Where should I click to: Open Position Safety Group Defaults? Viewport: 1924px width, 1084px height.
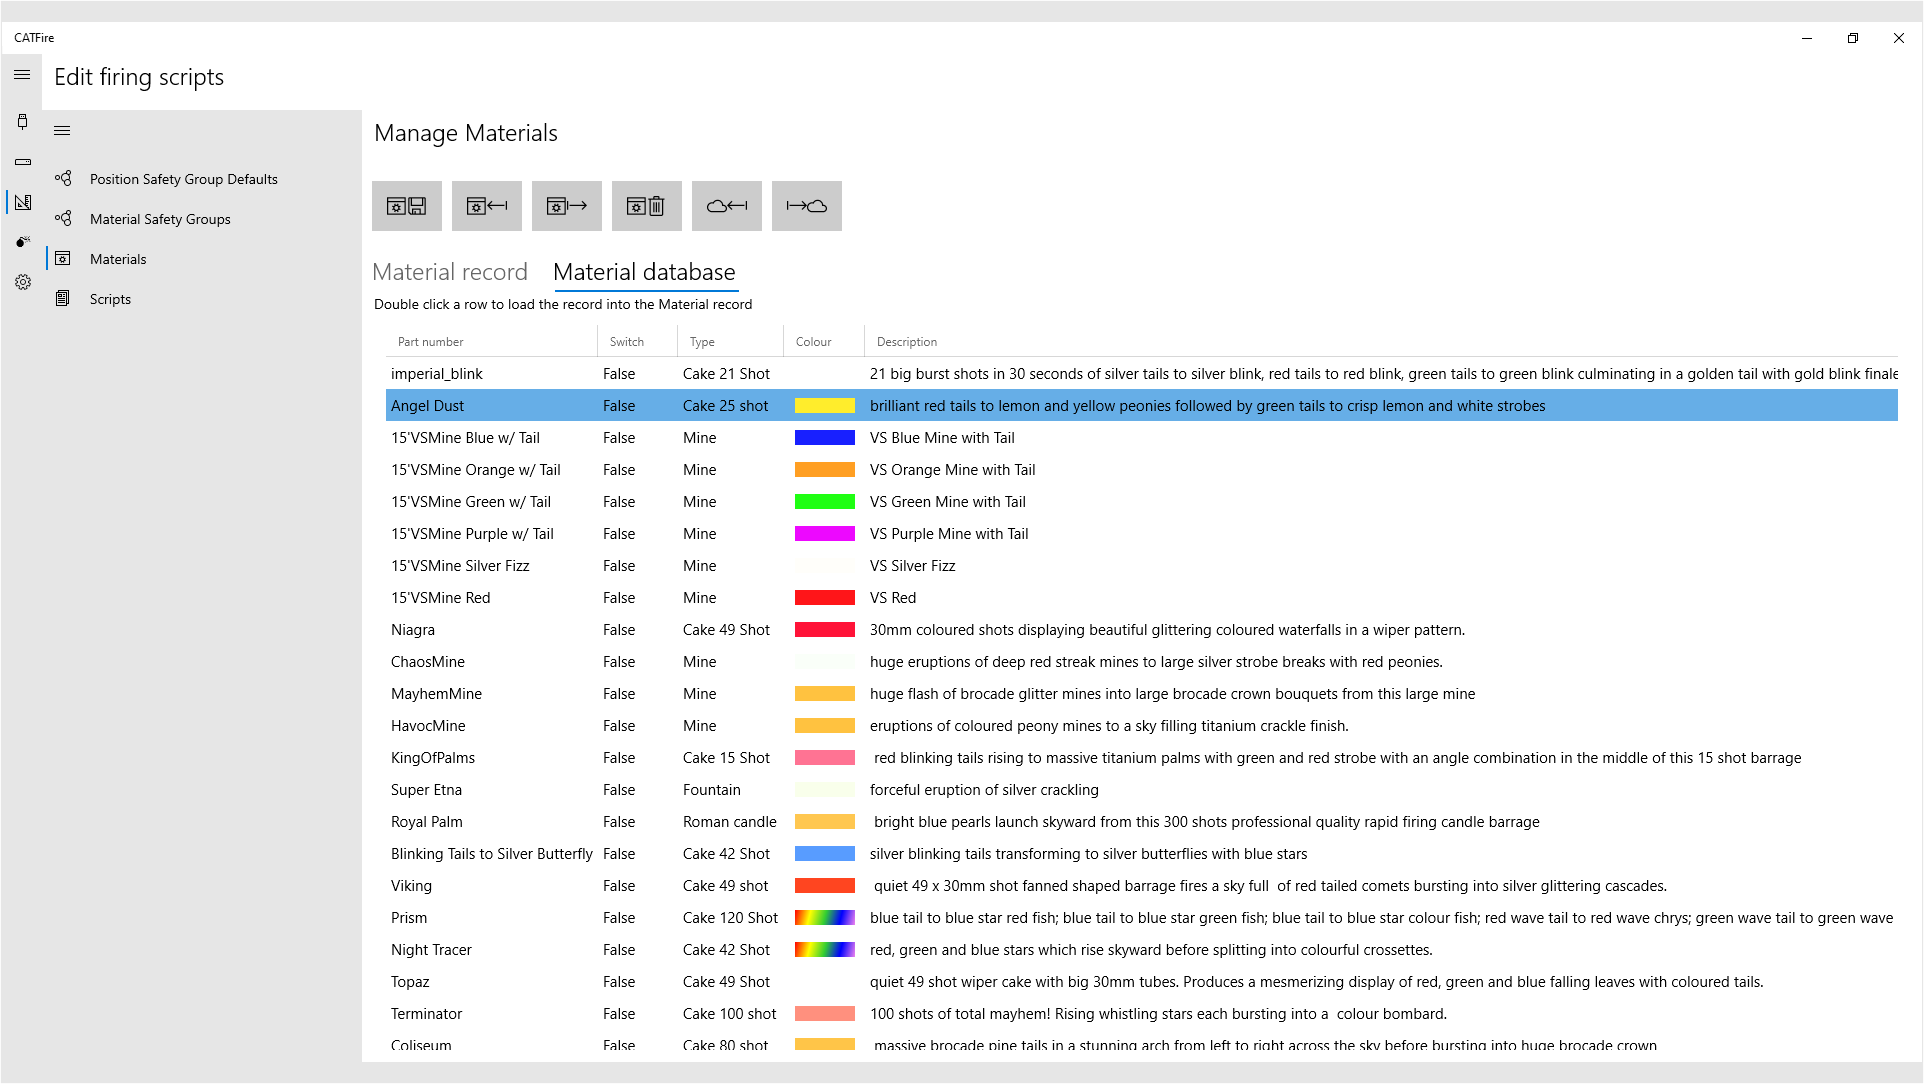point(183,179)
